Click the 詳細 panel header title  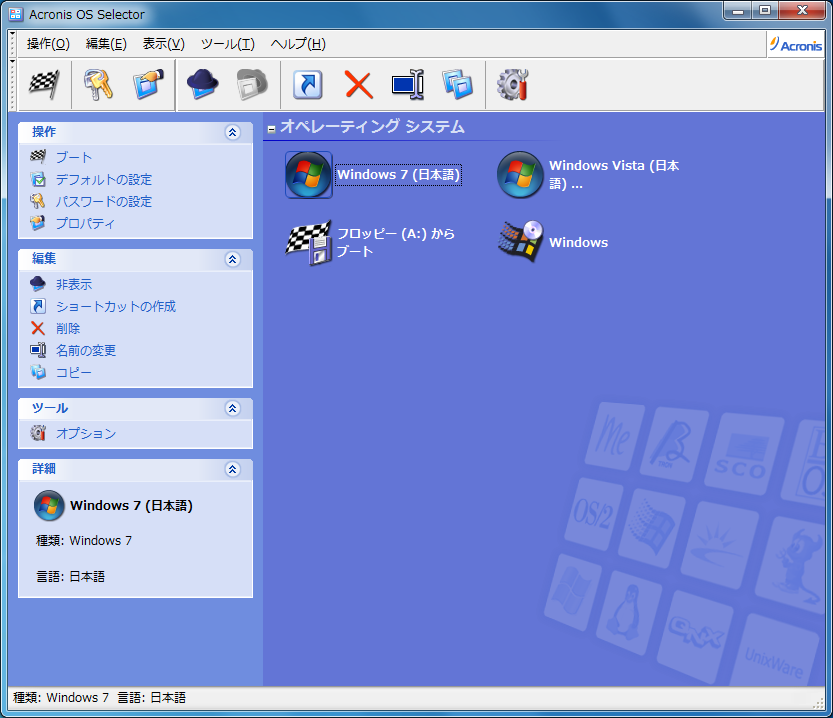(44, 469)
